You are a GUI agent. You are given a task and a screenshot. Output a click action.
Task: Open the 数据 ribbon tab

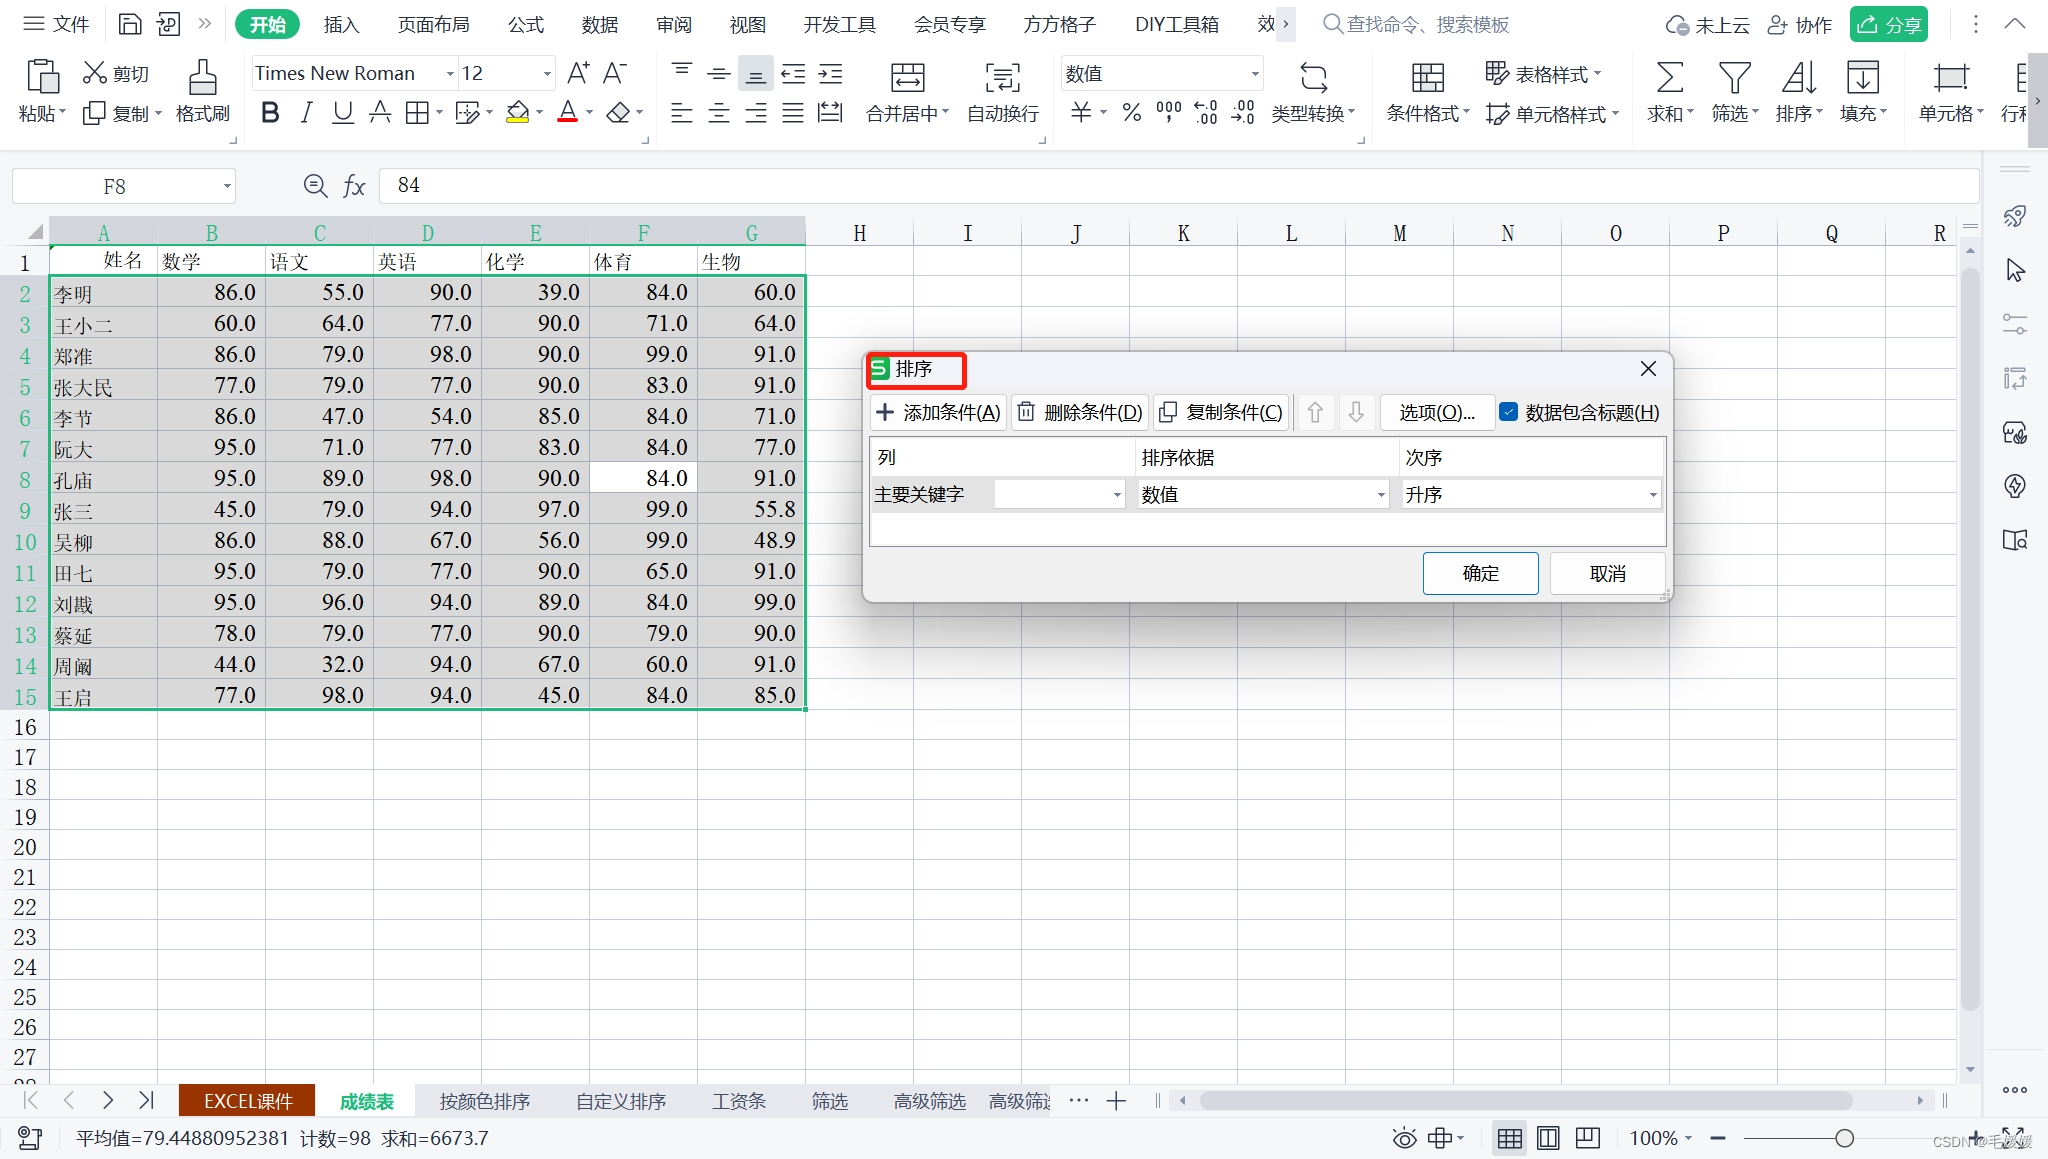[x=599, y=24]
